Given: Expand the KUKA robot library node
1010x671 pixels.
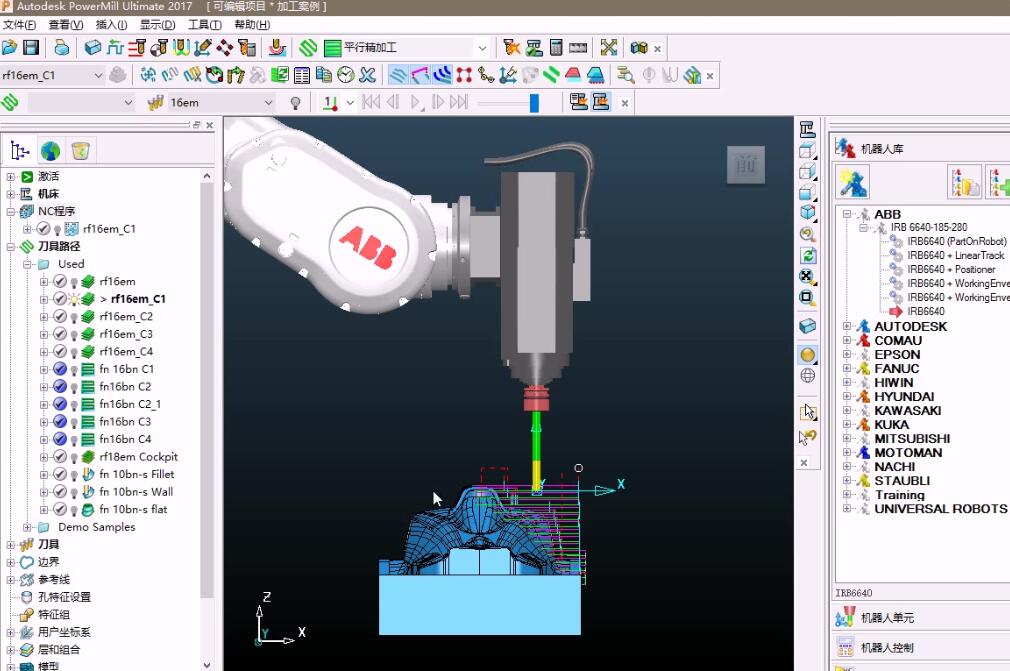Looking at the screenshot, I should 846,424.
